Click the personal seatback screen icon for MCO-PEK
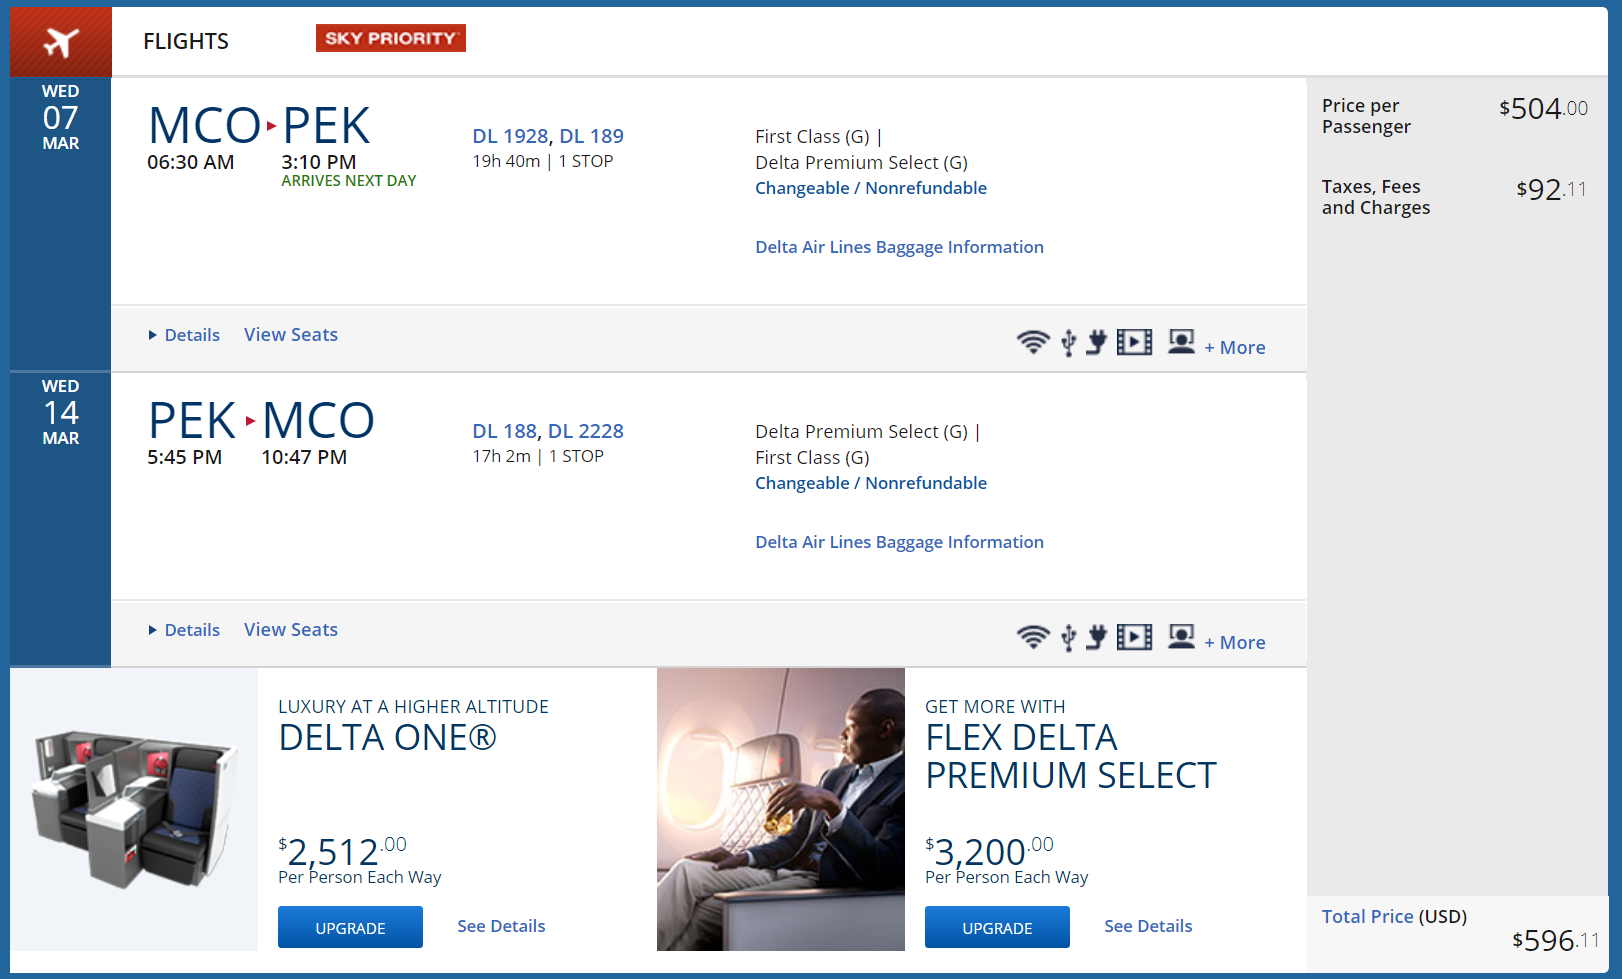This screenshot has height=979, width=1622. [1181, 342]
